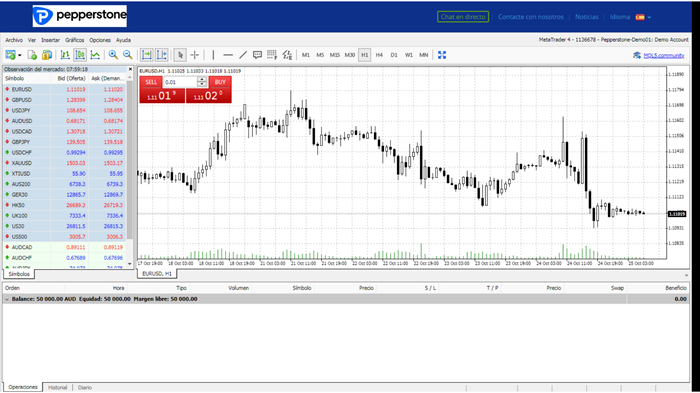Open the Noticias link

pyautogui.click(x=587, y=17)
